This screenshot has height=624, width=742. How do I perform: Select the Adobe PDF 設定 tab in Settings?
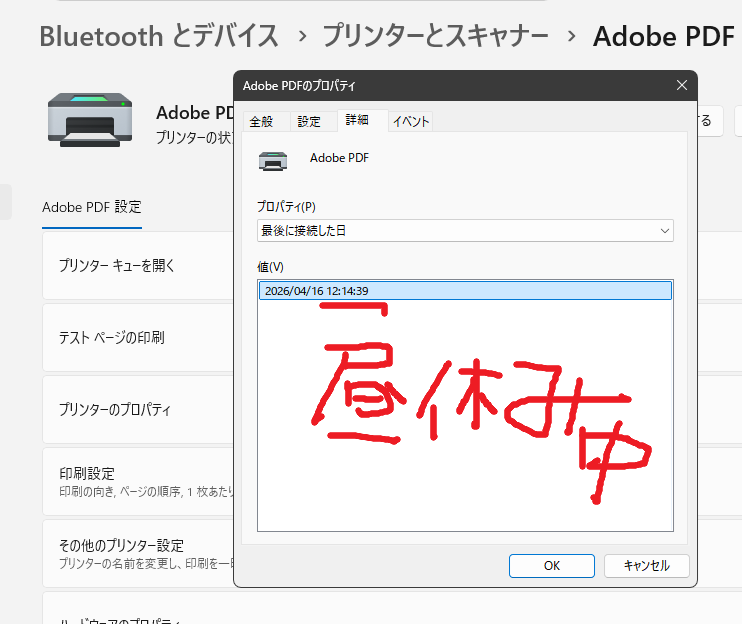(92, 207)
